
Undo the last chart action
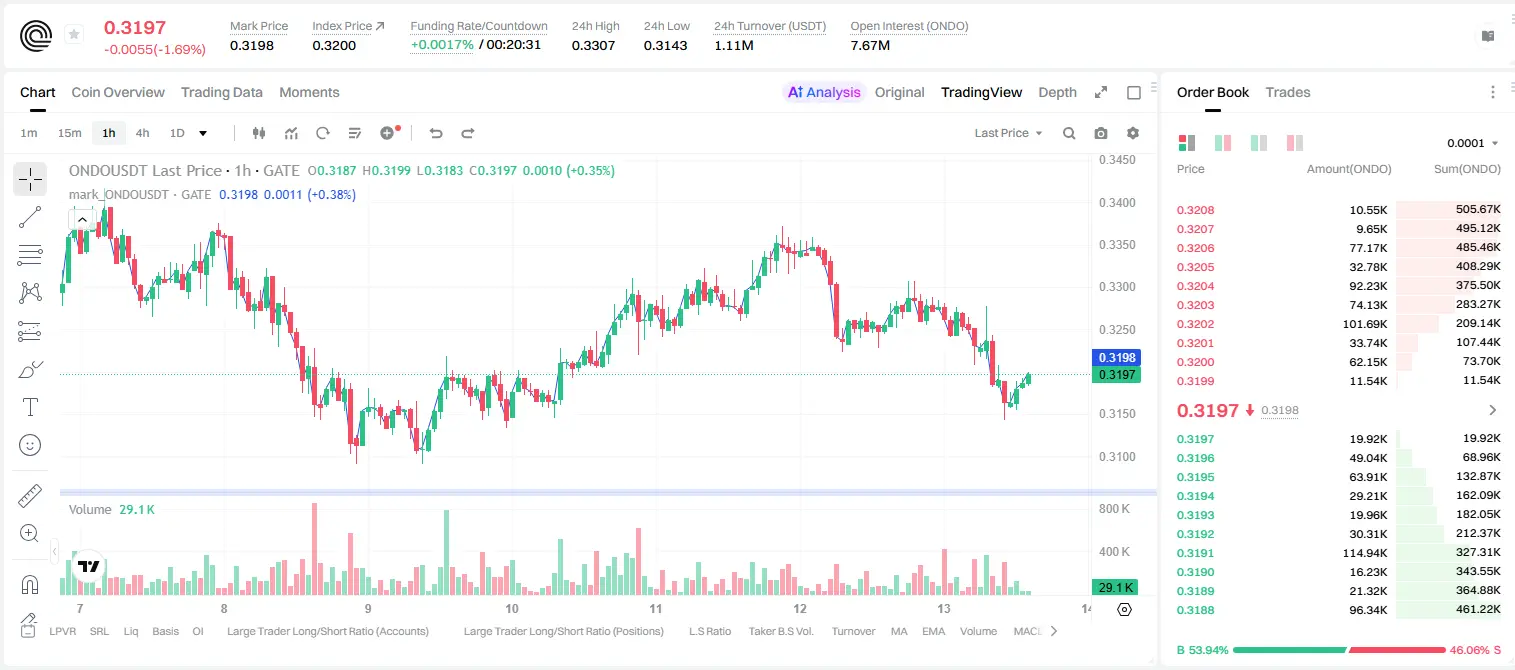click(436, 133)
